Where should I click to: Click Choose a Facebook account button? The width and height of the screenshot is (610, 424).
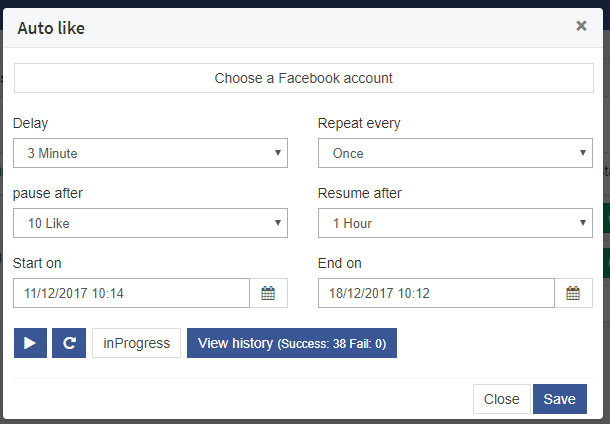pyautogui.click(x=304, y=78)
